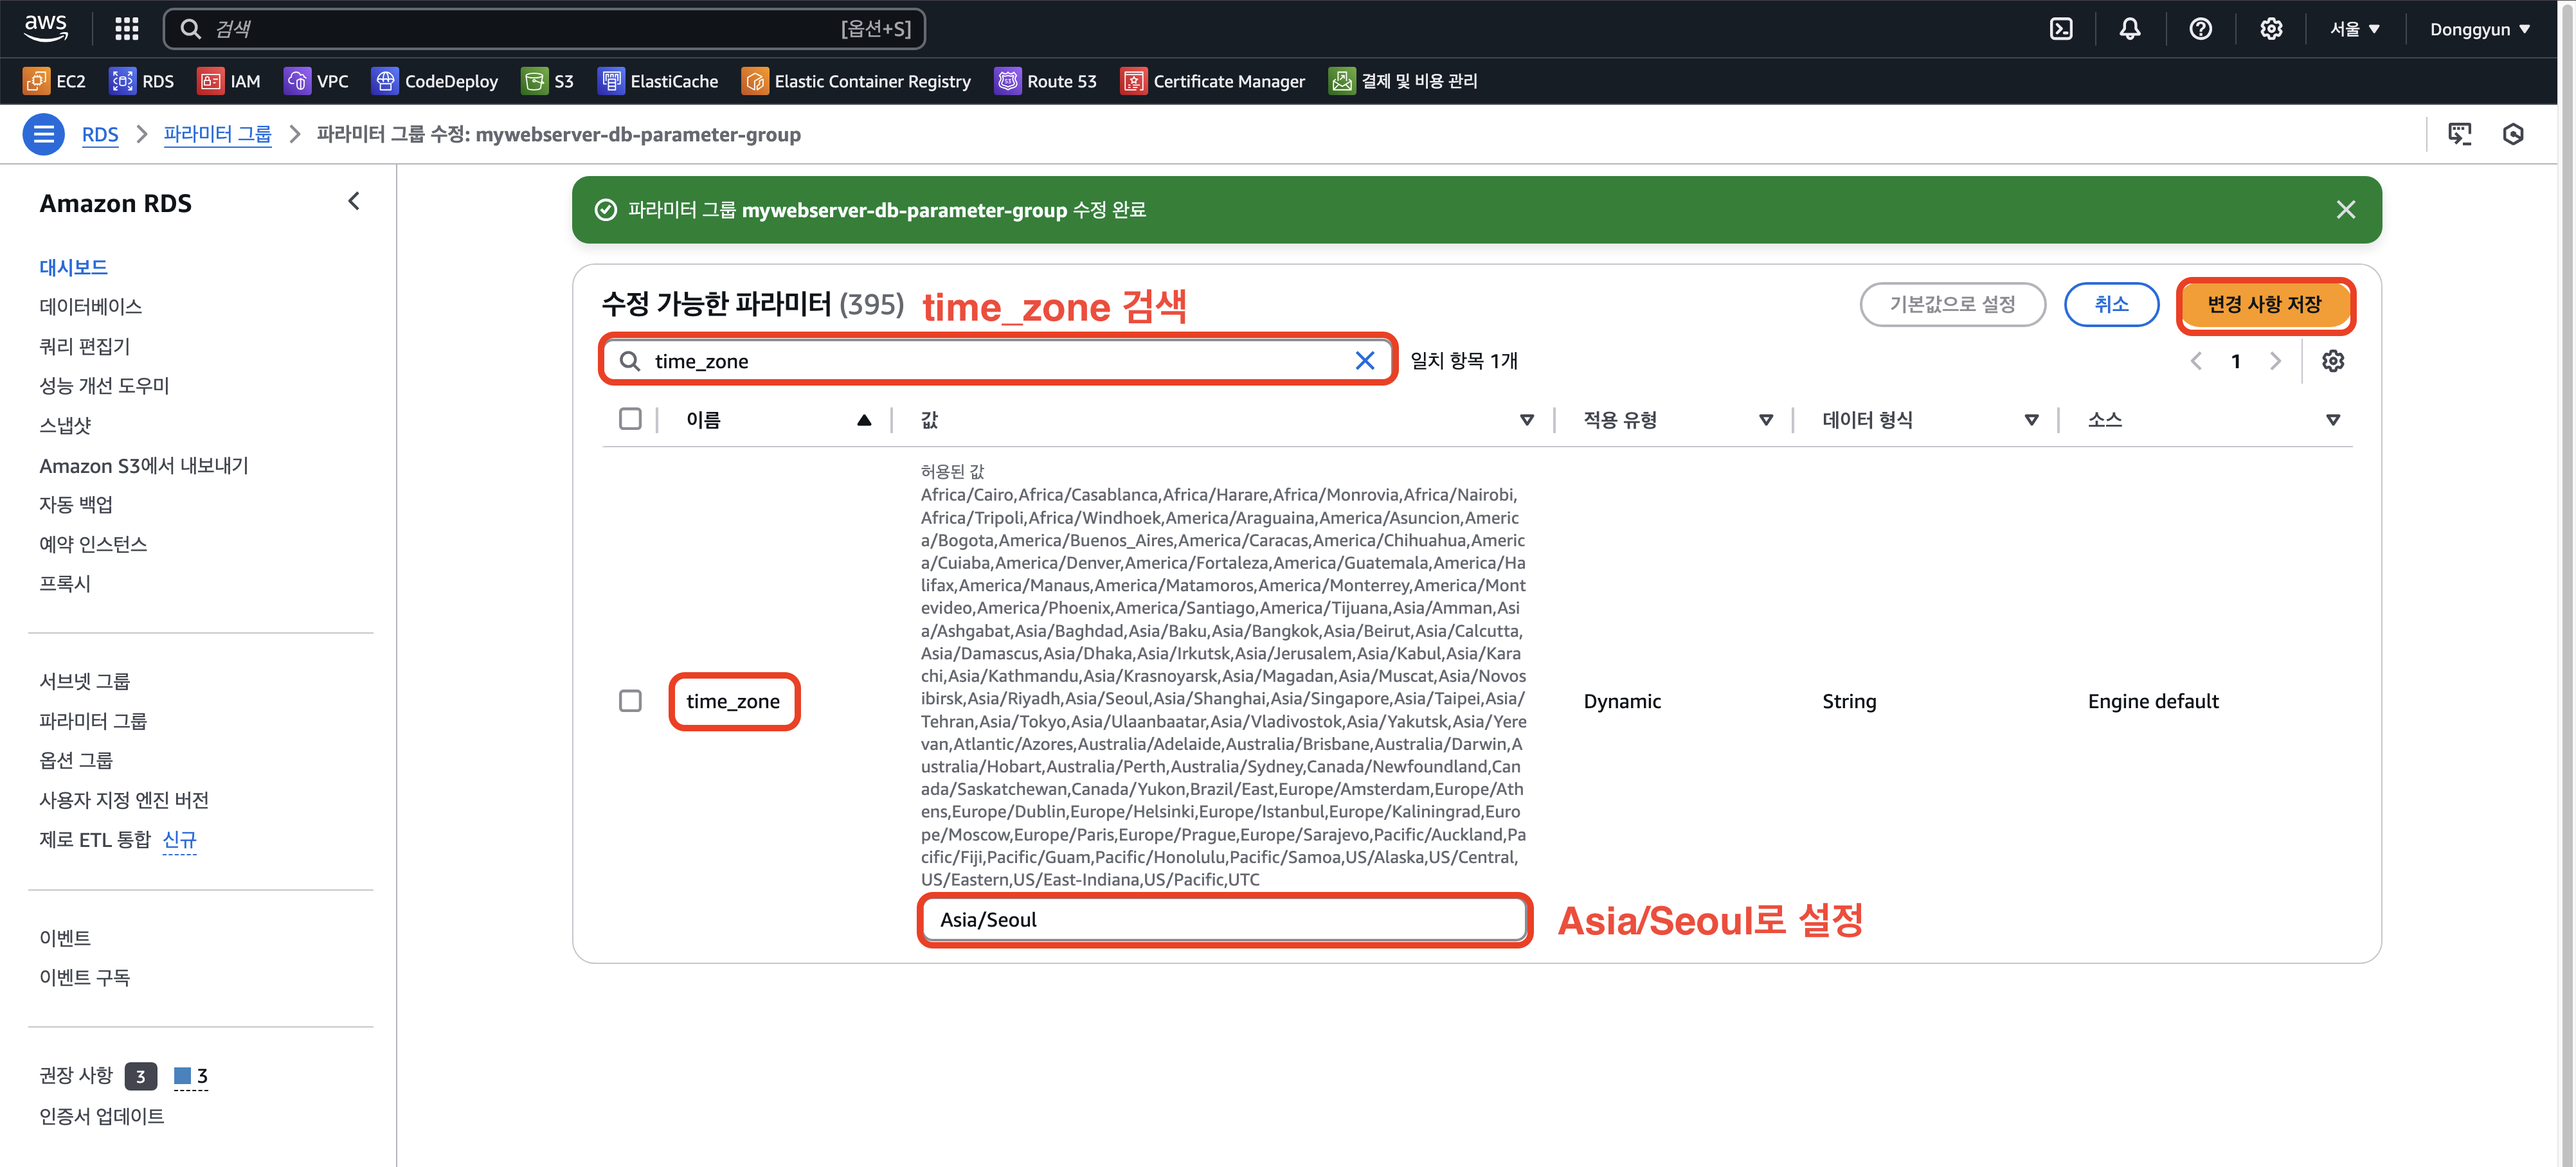This screenshot has width=2576, height=1167.
Task: Click 기본값으로 설정 button
Action: point(1952,304)
